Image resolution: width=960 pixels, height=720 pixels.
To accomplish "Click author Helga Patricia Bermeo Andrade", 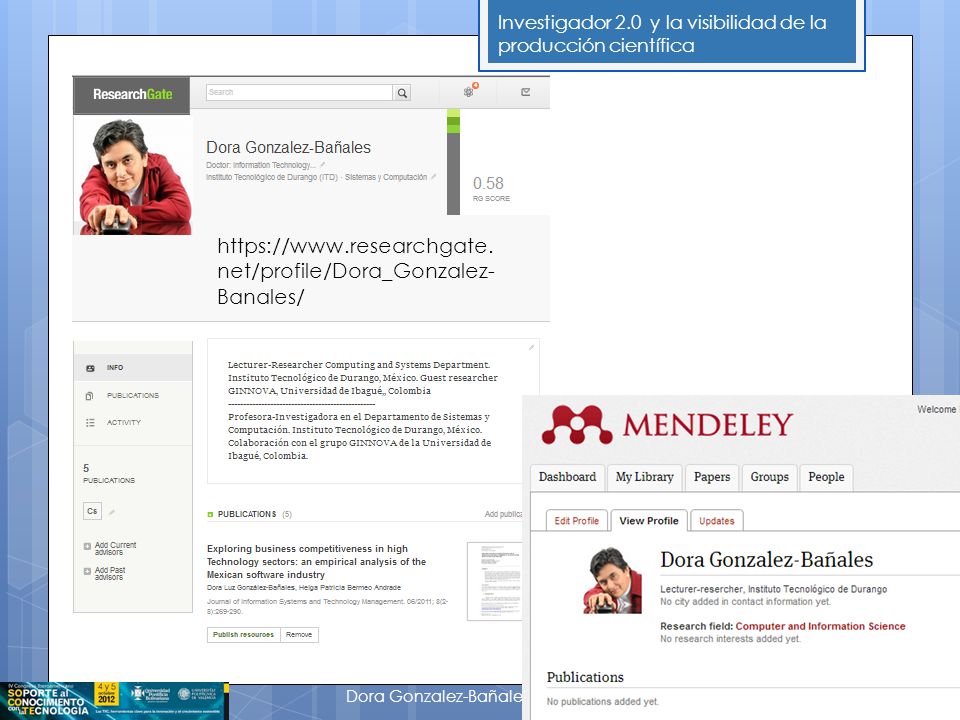I will point(350,587).
